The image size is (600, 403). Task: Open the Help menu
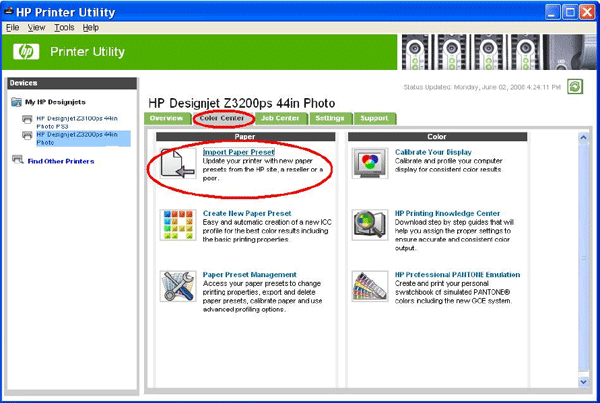(91, 28)
